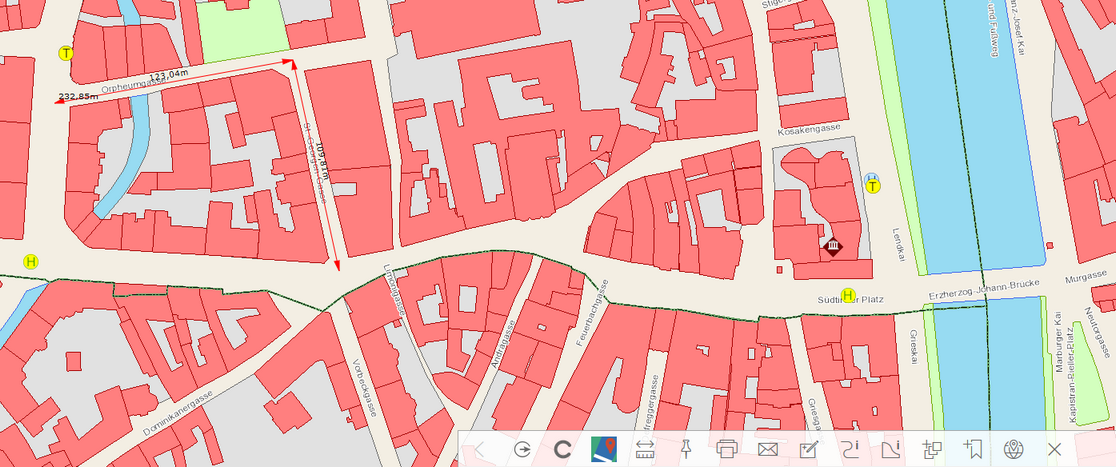Open the Google Maps icon in toolbar
1116x467 pixels.
[604, 449]
